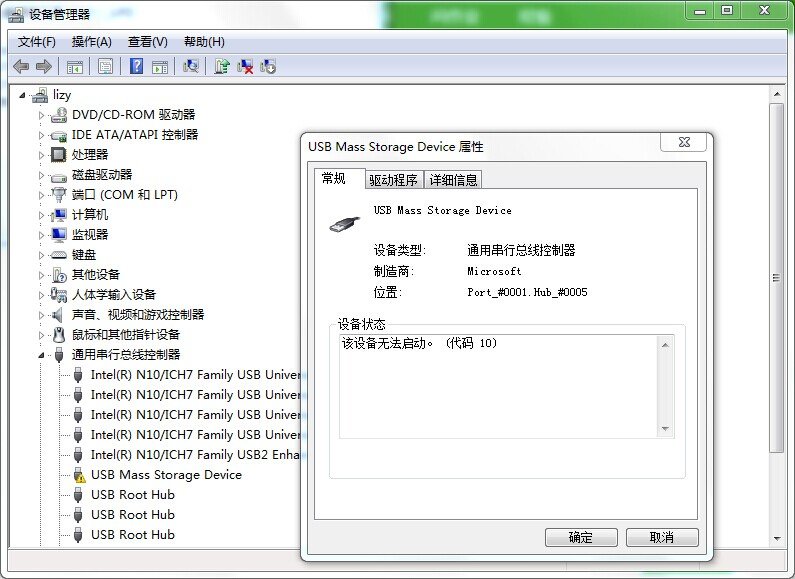The height and width of the screenshot is (579, 795).
Task: Click the 取消 button
Action: [662, 537]
